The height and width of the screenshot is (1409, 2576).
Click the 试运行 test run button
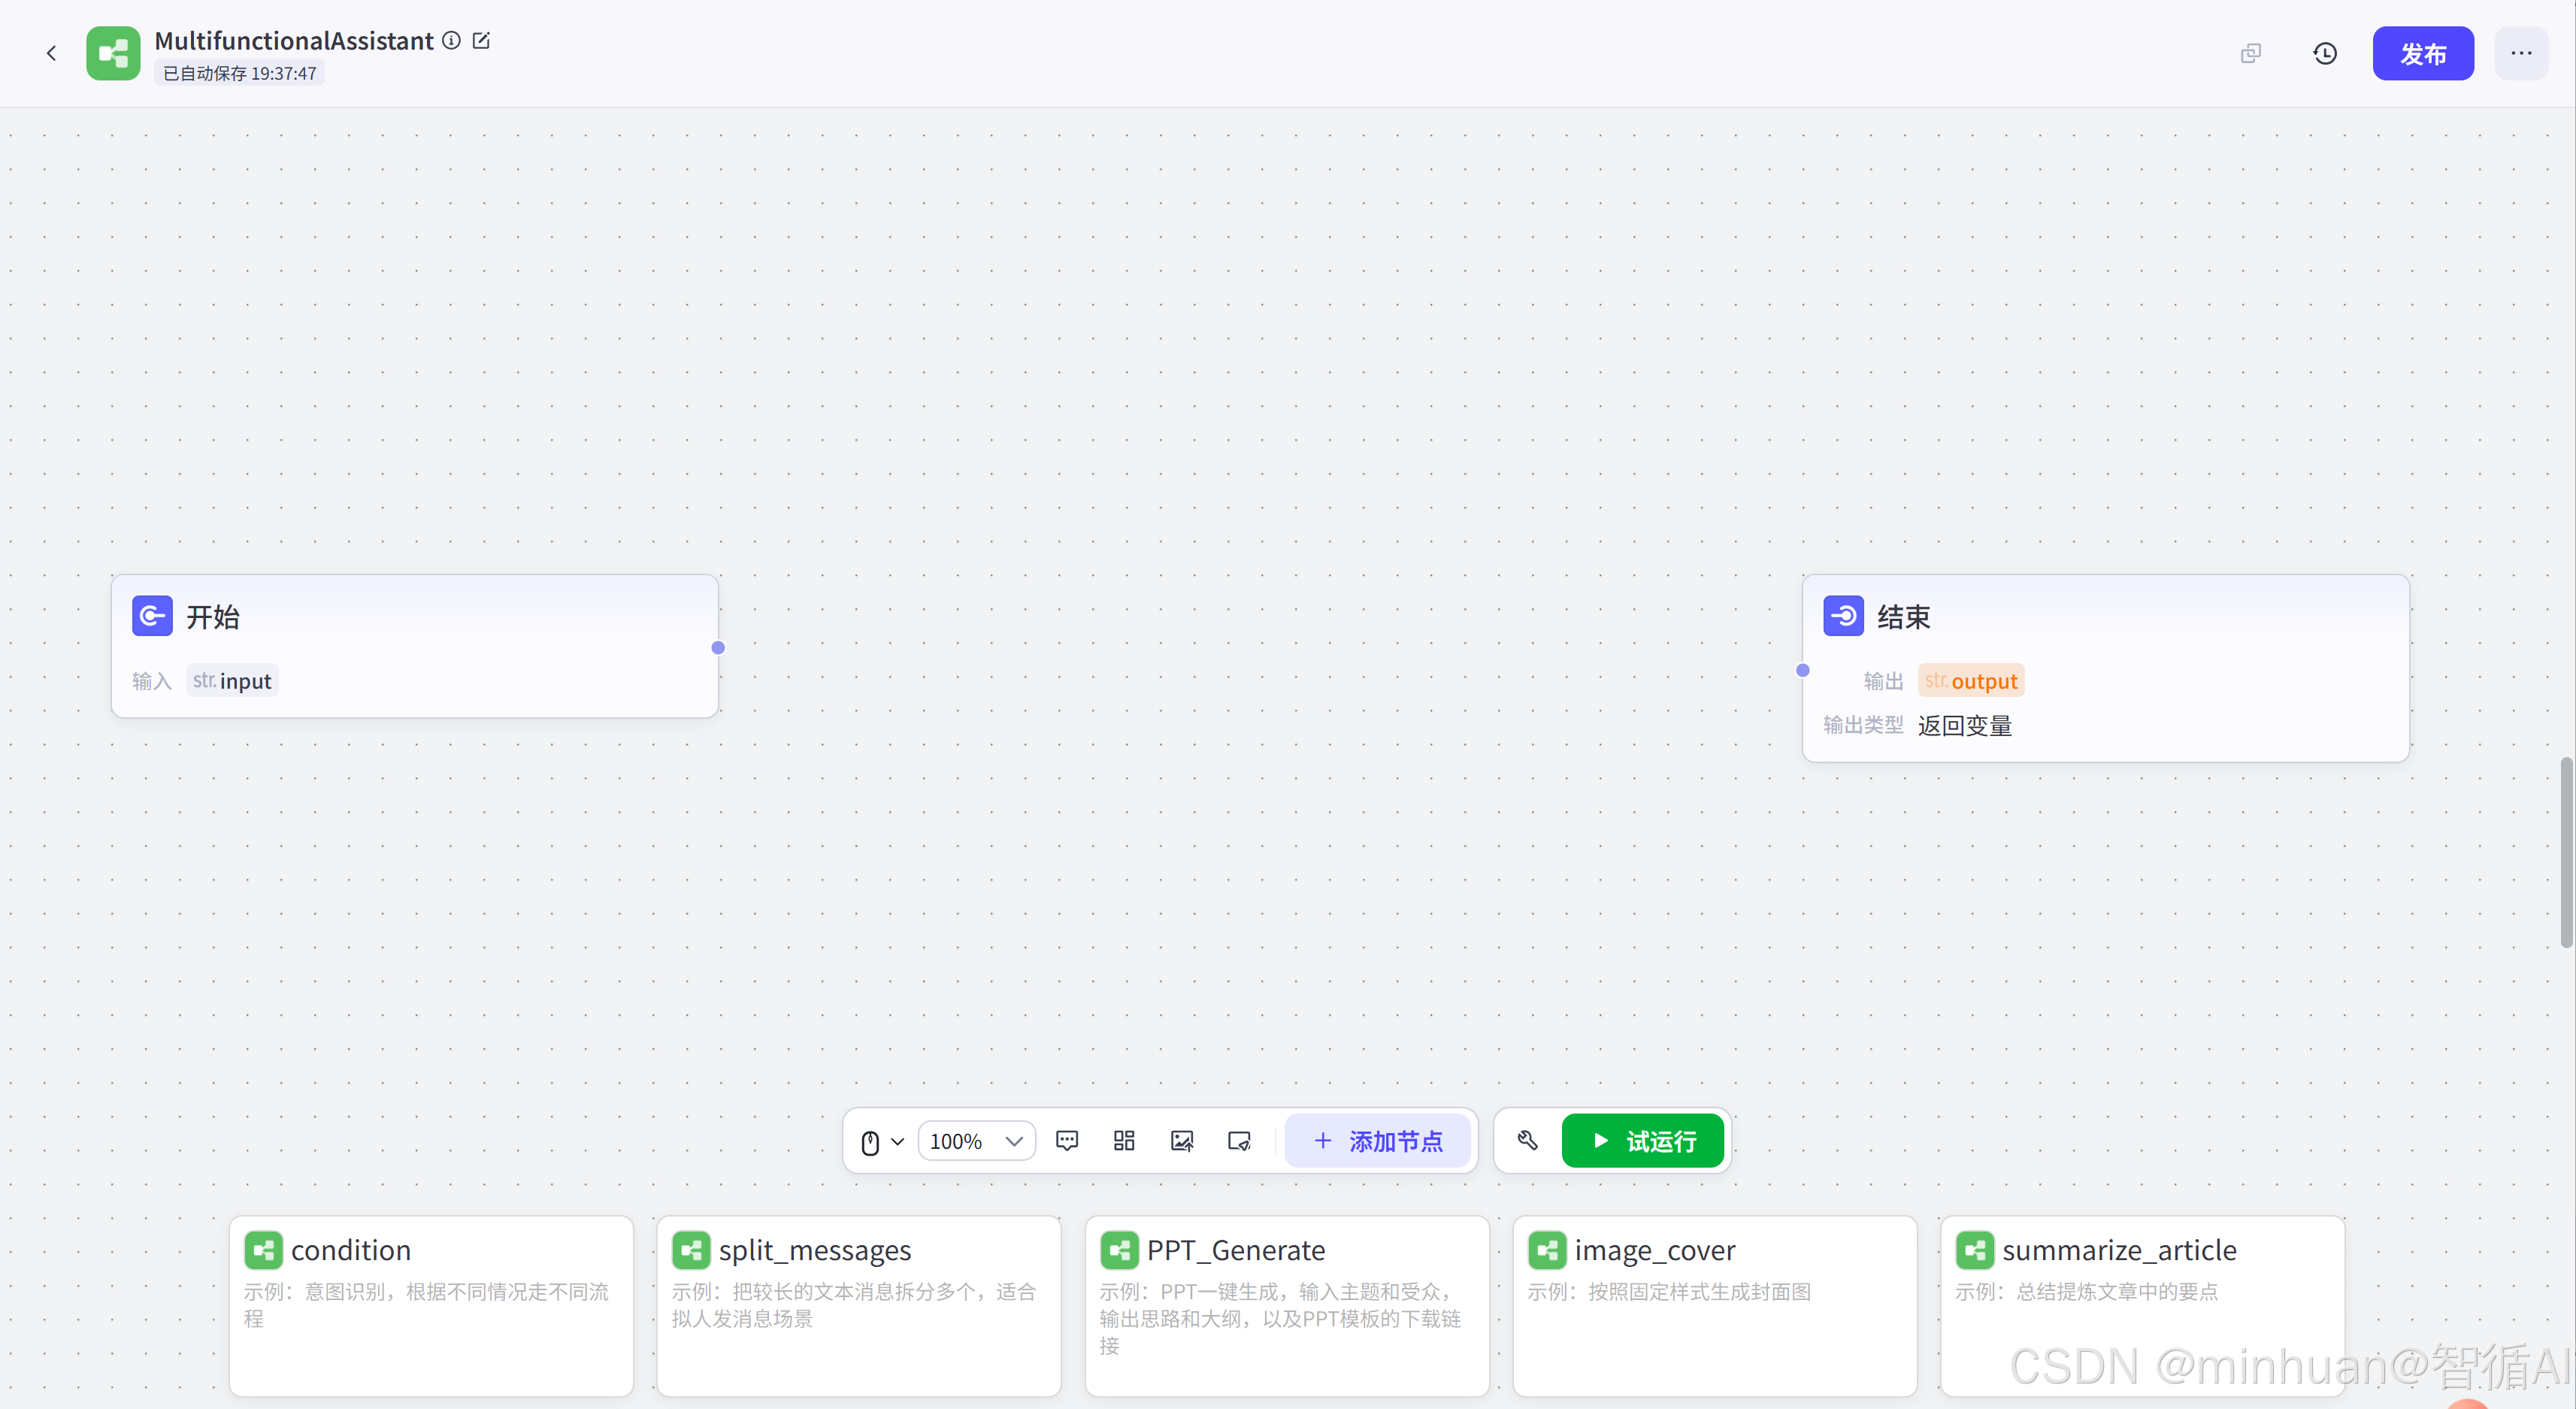pyautogui.click(x=1642, y=1141)
